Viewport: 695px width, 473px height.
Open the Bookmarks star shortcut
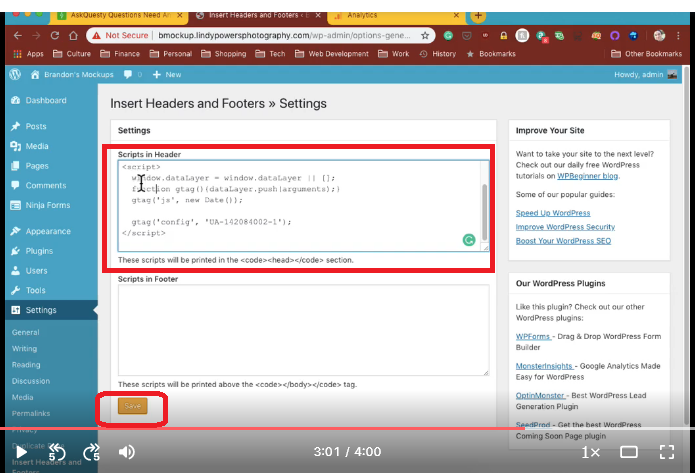(491, 54)
